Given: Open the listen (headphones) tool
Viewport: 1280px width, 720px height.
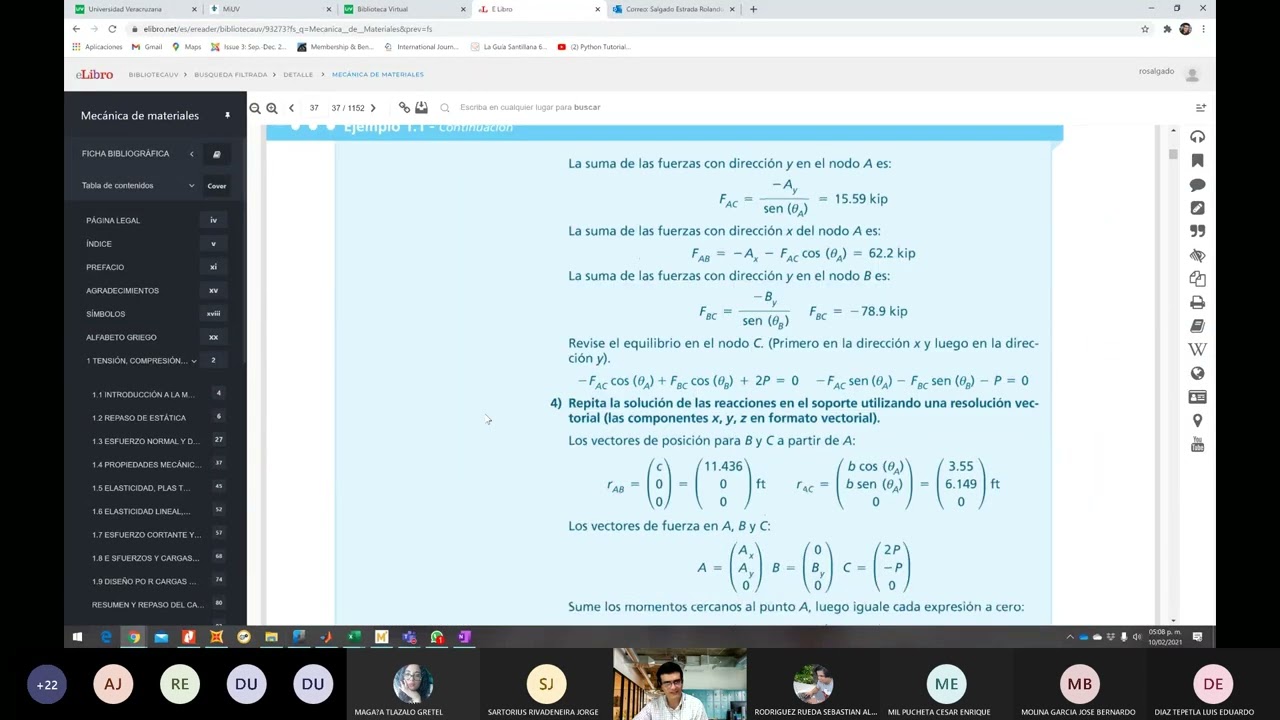Looking at the screenshot, I should 1197,136.
